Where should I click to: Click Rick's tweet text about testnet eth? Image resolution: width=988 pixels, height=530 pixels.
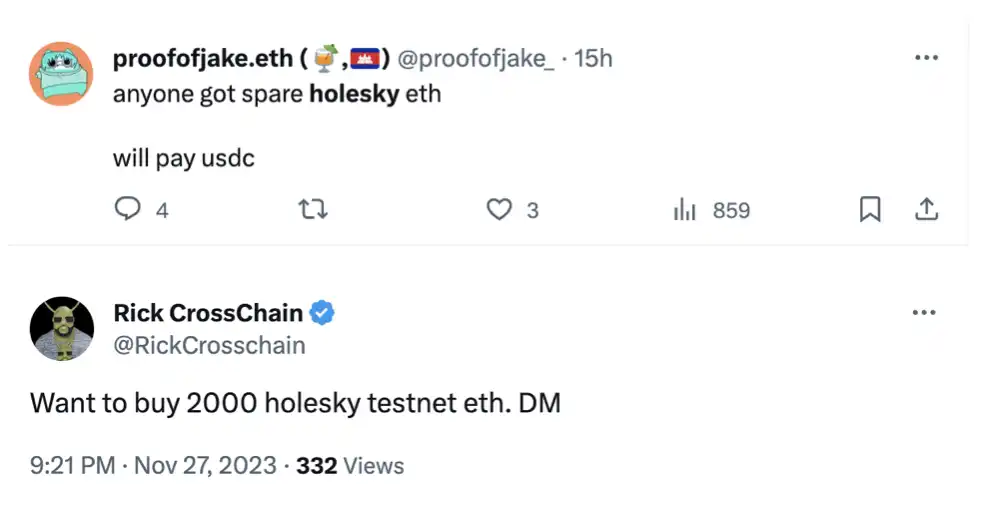click(295, 403)
